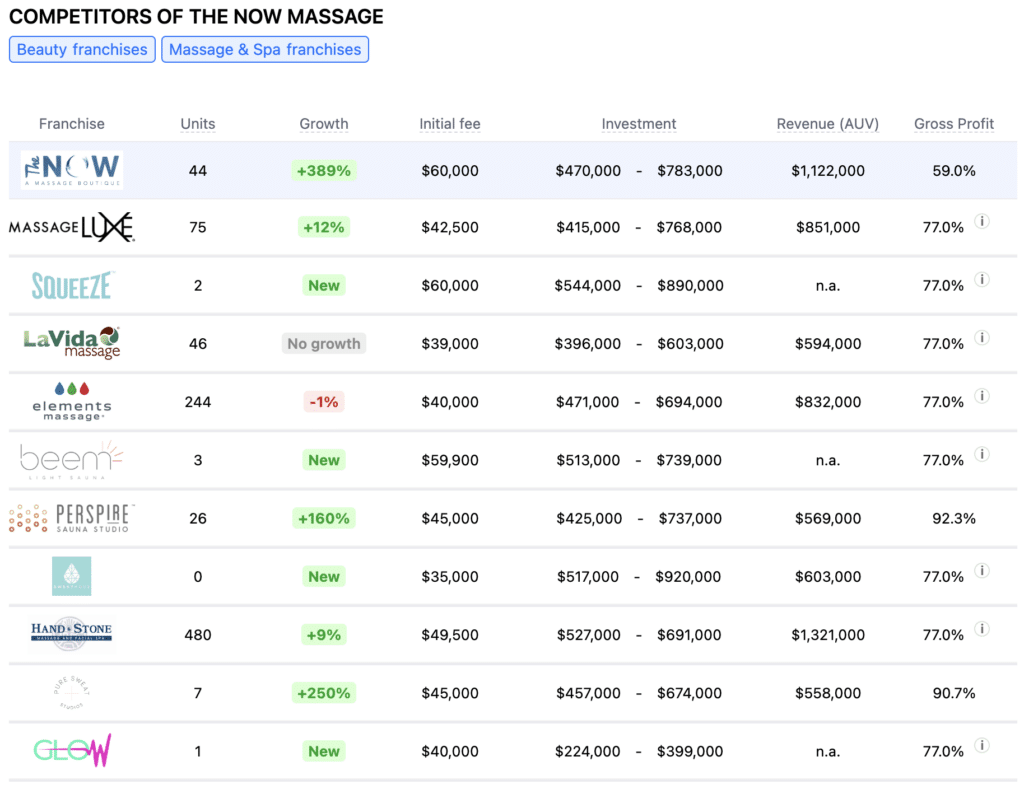Click the teal square franchise logo
Screen dimensions: 1024x794
point(72,576)
